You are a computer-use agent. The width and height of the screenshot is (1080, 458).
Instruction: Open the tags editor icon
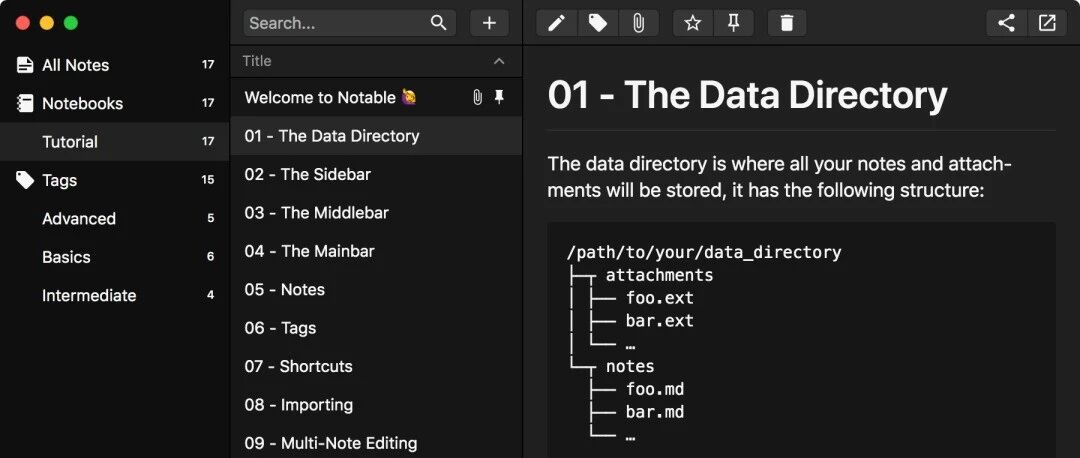coord(598,23)
